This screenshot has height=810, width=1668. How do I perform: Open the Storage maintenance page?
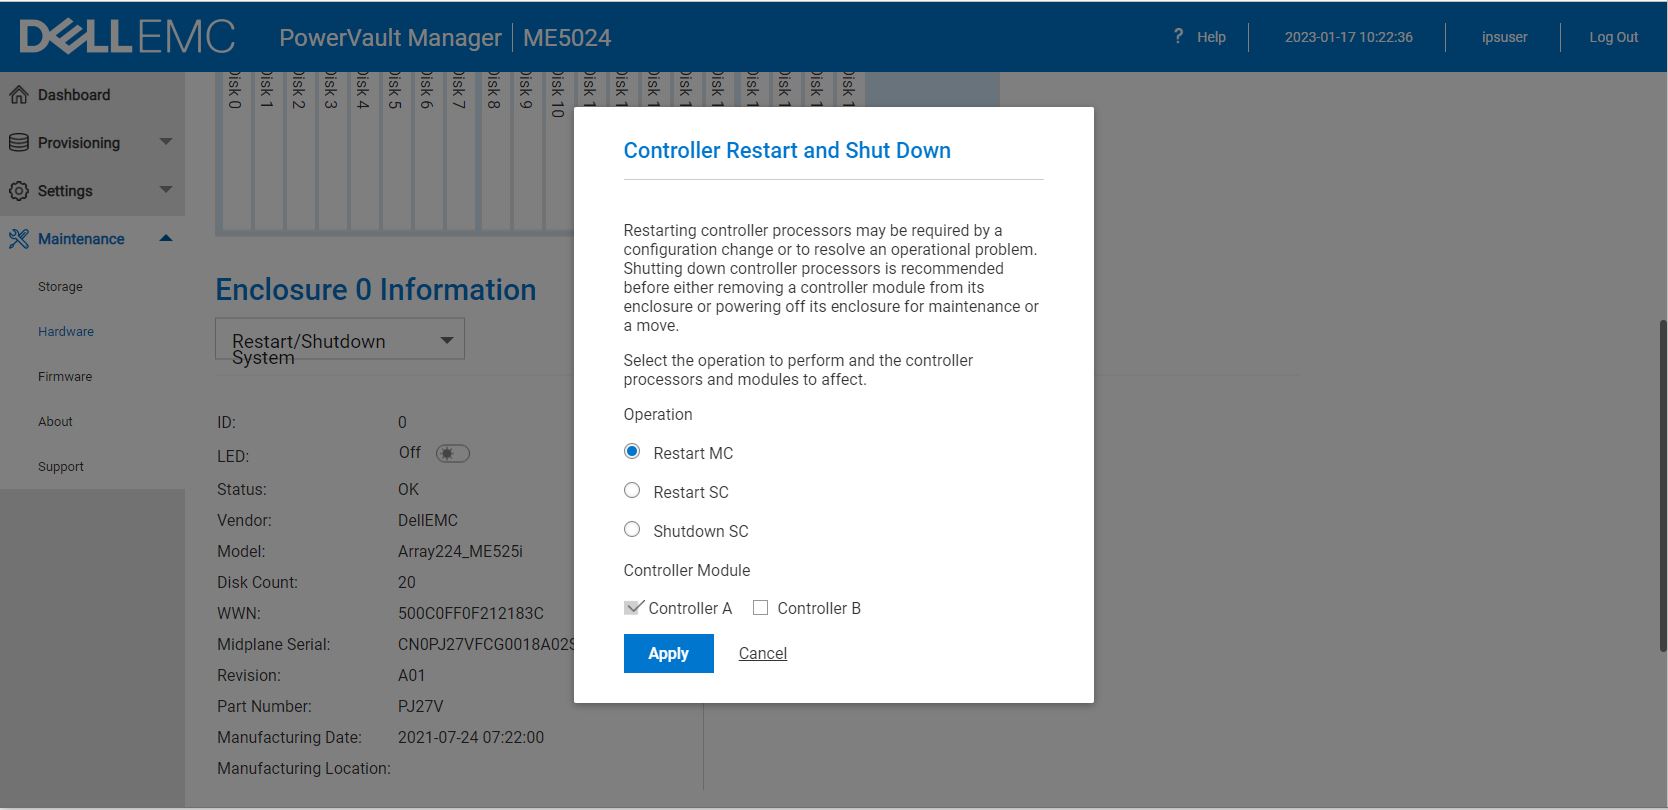pos(60,287)
